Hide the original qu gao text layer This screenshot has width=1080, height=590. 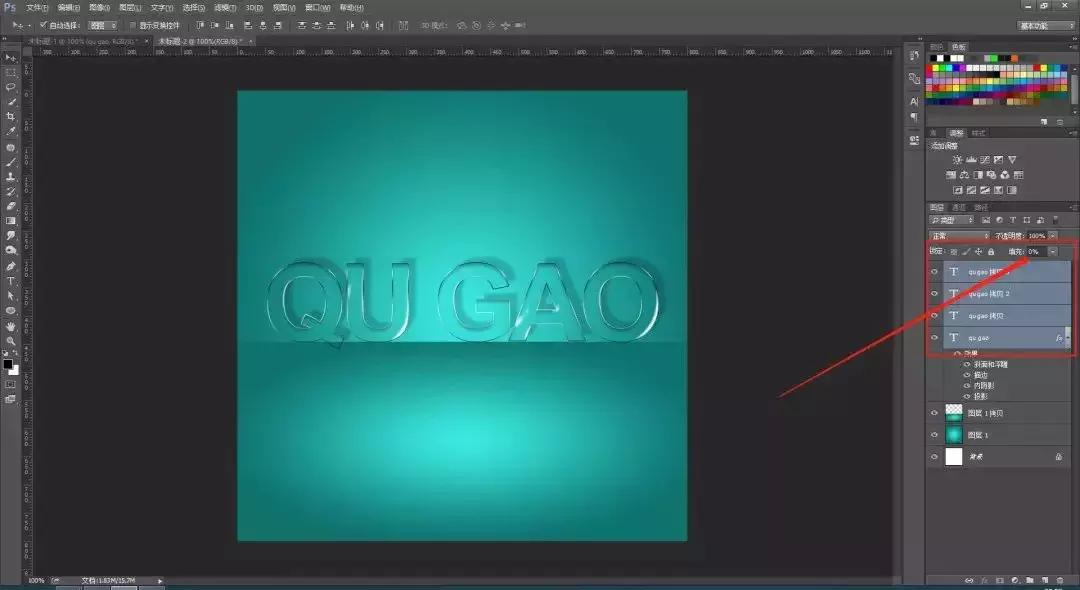click(935, 337)
